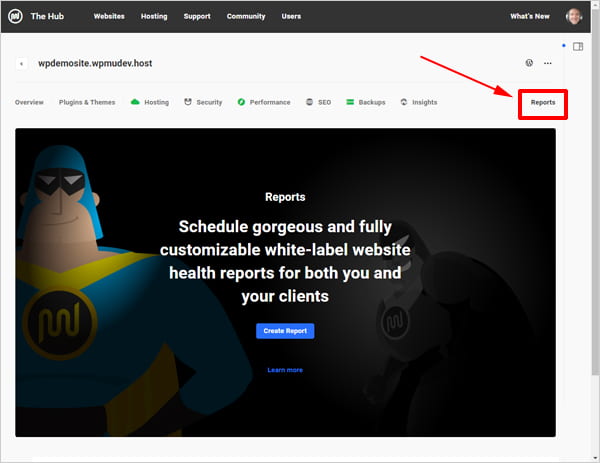Viewport: 600px width, 463px height.
Task: Click the green Backups icon
Action: pos(350,102)
